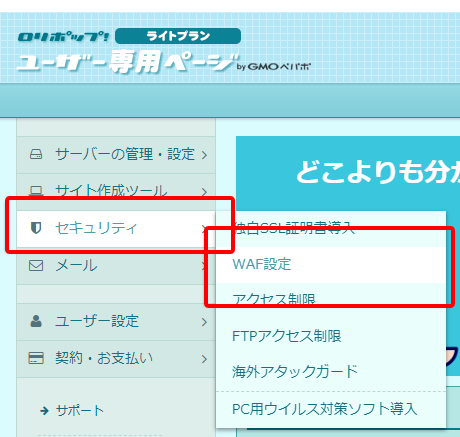This screenshot has height=437, width=460.
Task: Open the サポート link
Action: (x=80, y=411)
